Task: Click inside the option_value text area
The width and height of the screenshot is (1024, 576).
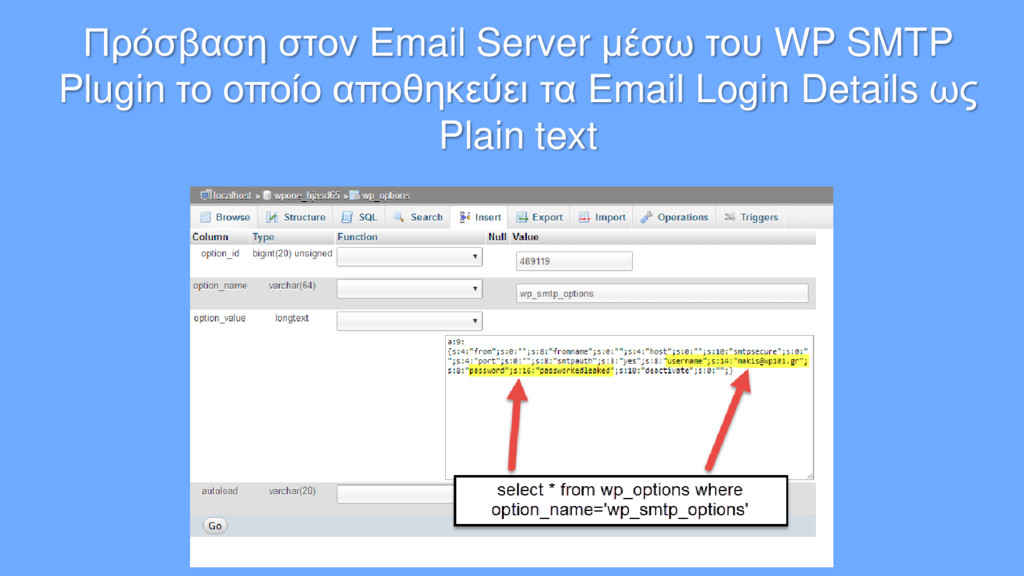Action: (630, 408)
